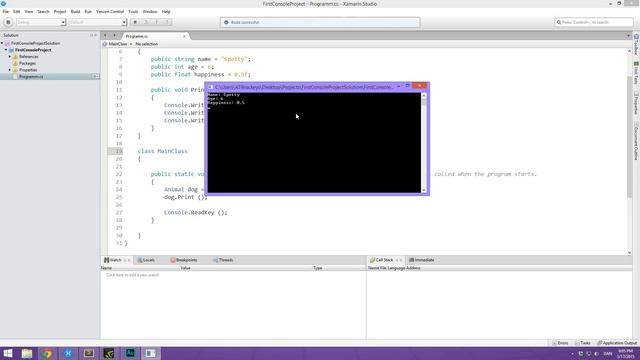Open the File menu
The width and height of the screenshot is (640, 360).
pos(6,11)
